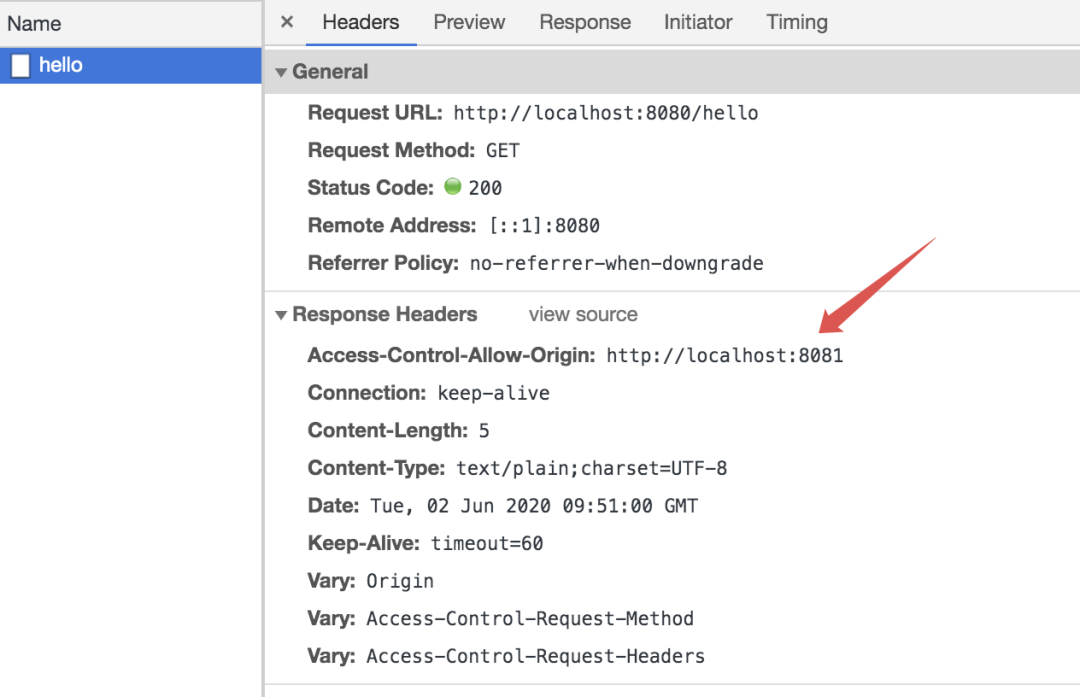
Task: Click the Response Headers section title
Action: (384, 314)
